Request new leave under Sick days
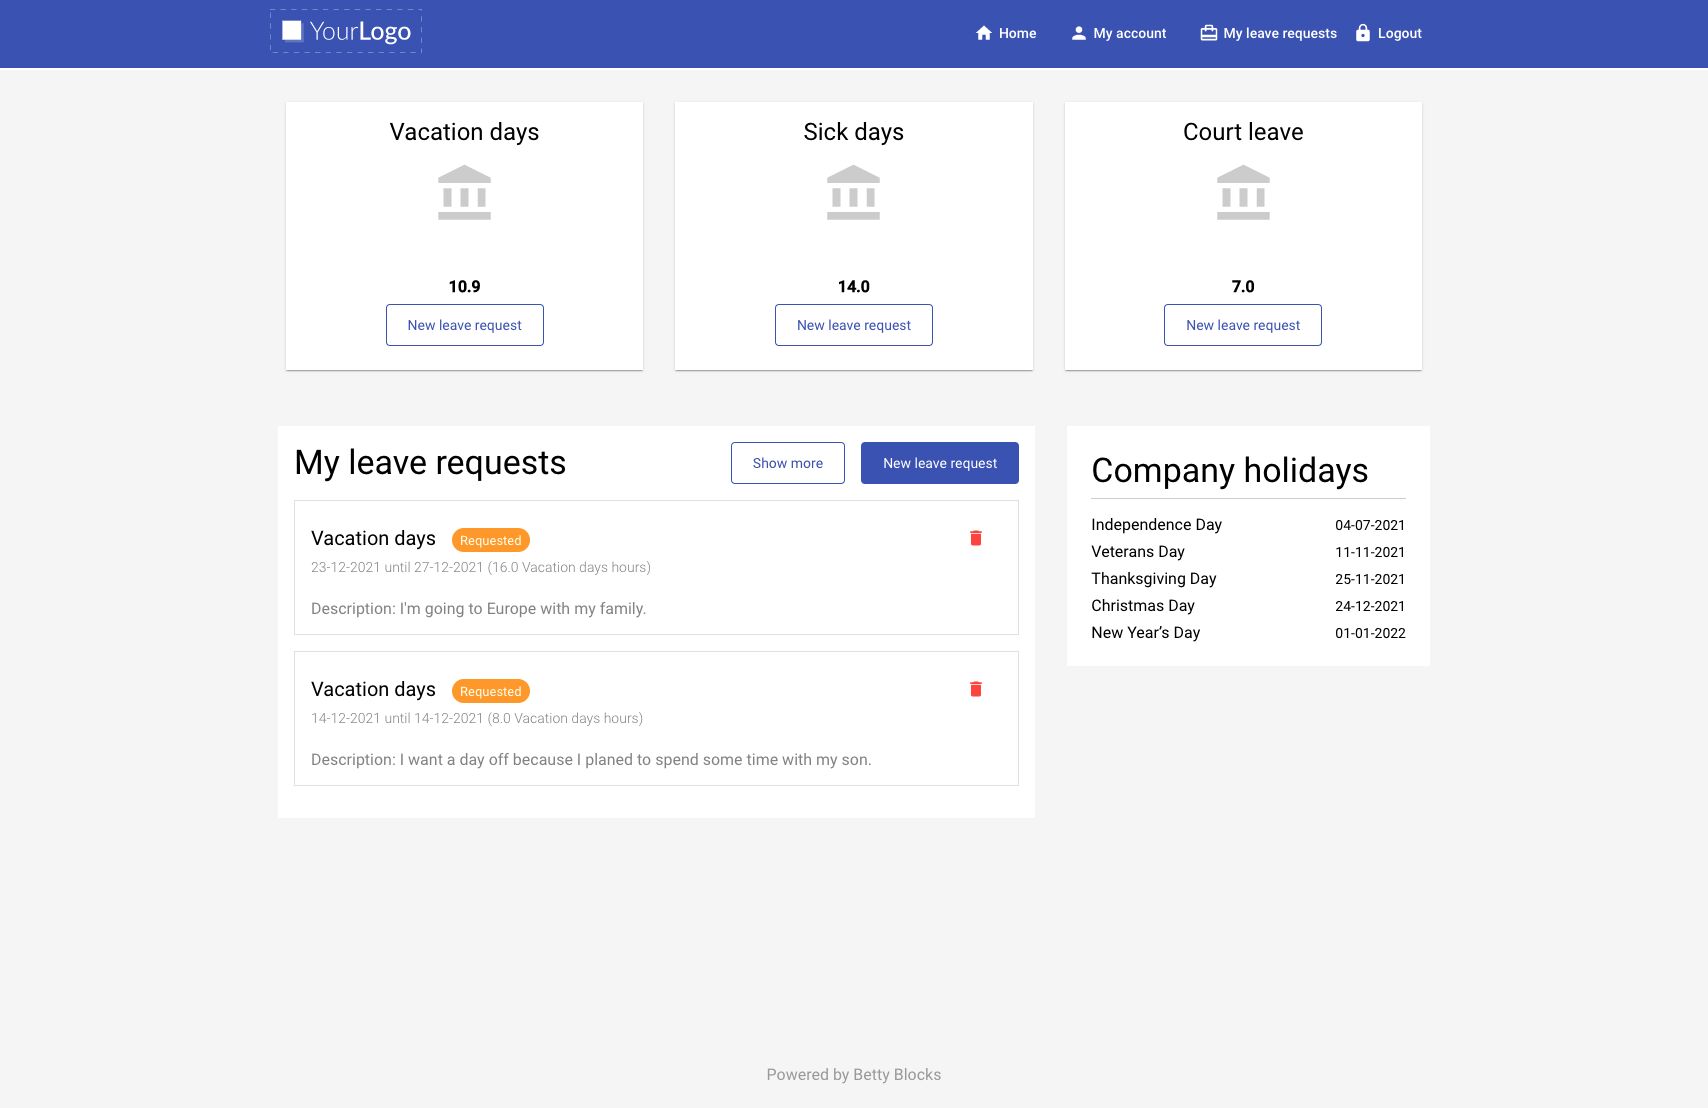Screen dimensions: 1708x1108 [853, 324]
